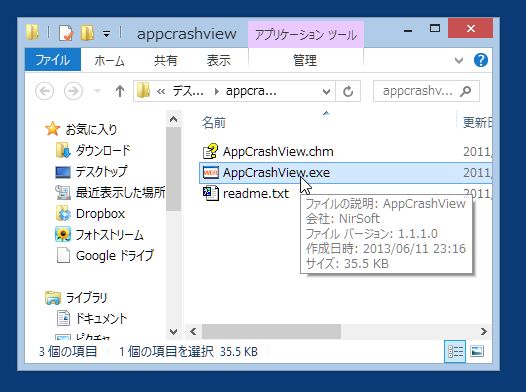Open the 共有 ribbon tab
Screen dimensions: 526x392
pyautogui.click(x=165, y=61)
